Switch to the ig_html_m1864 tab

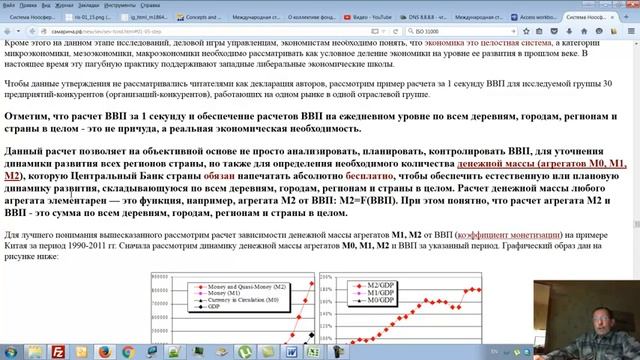coord(144,17)
